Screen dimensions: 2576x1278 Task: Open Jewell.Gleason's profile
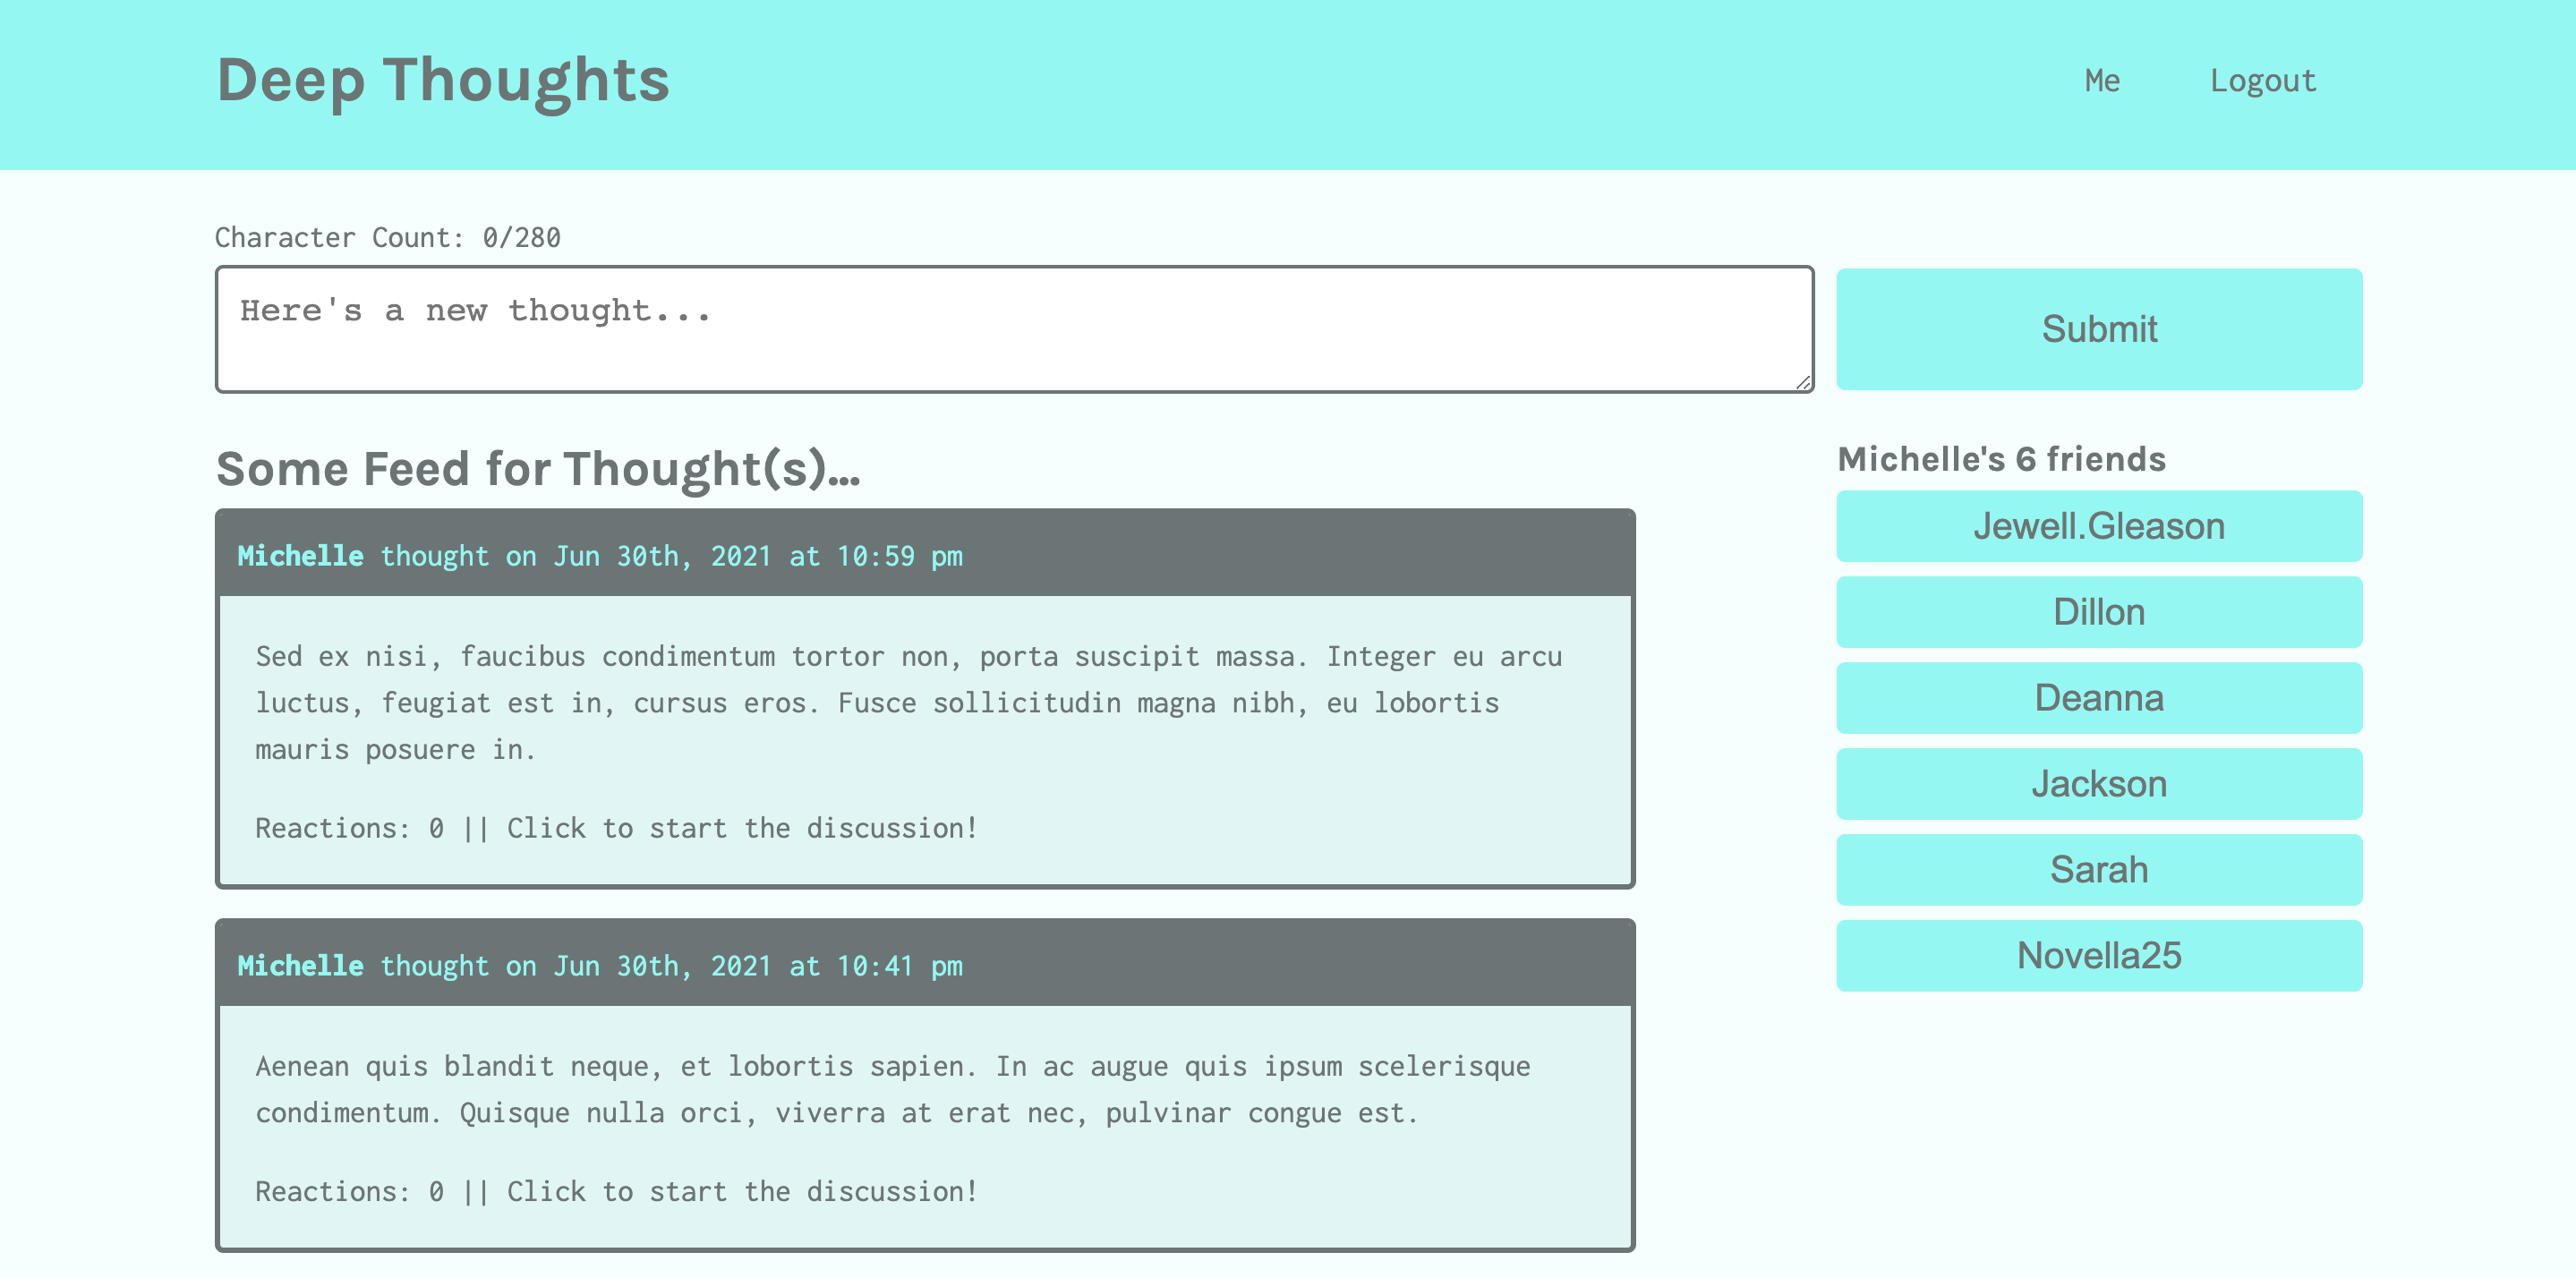(2099, 525)
